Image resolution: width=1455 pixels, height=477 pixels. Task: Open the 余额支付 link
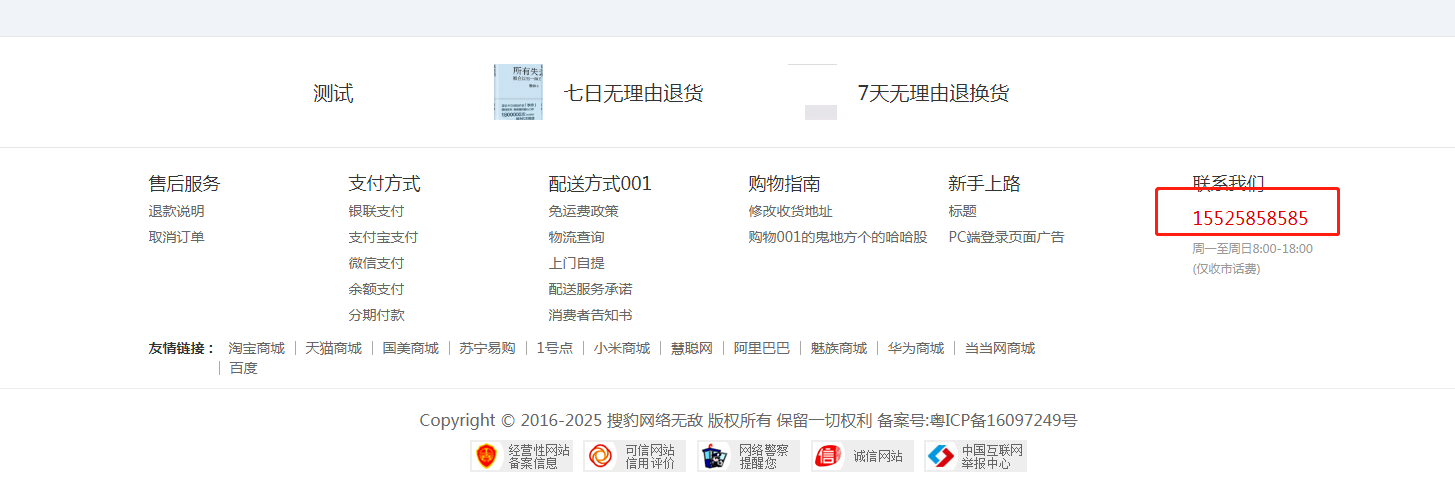click(x=377, y=289)
